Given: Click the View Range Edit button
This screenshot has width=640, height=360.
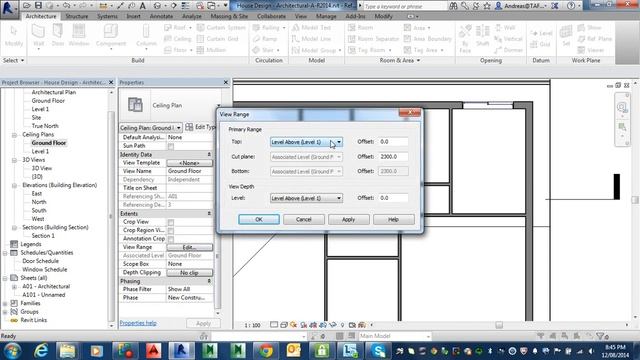Looking at the screenshot, I should [x=189, y=247].
